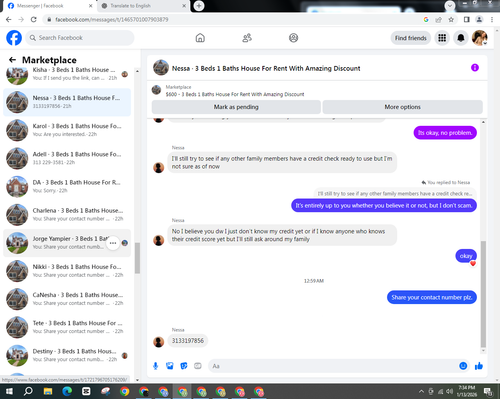Viewport: 500px width, 399px height.
Task: Switch to the Translate to English tab
Action: 143,6
